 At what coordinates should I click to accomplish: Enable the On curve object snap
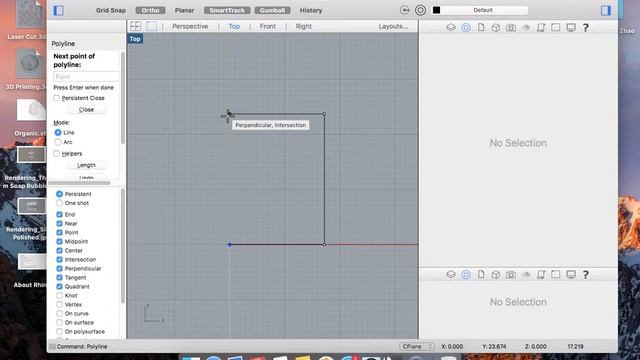[x=60, y=313]
